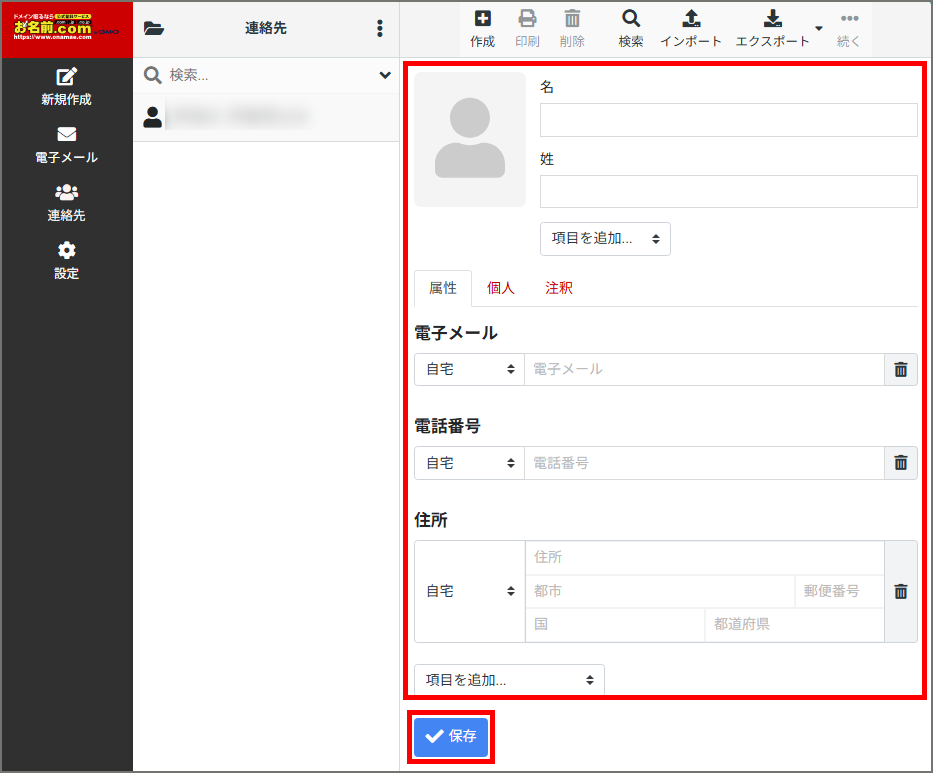Click 検索 search toolbar button
933x773 pixels.
(x=631, y=29)
